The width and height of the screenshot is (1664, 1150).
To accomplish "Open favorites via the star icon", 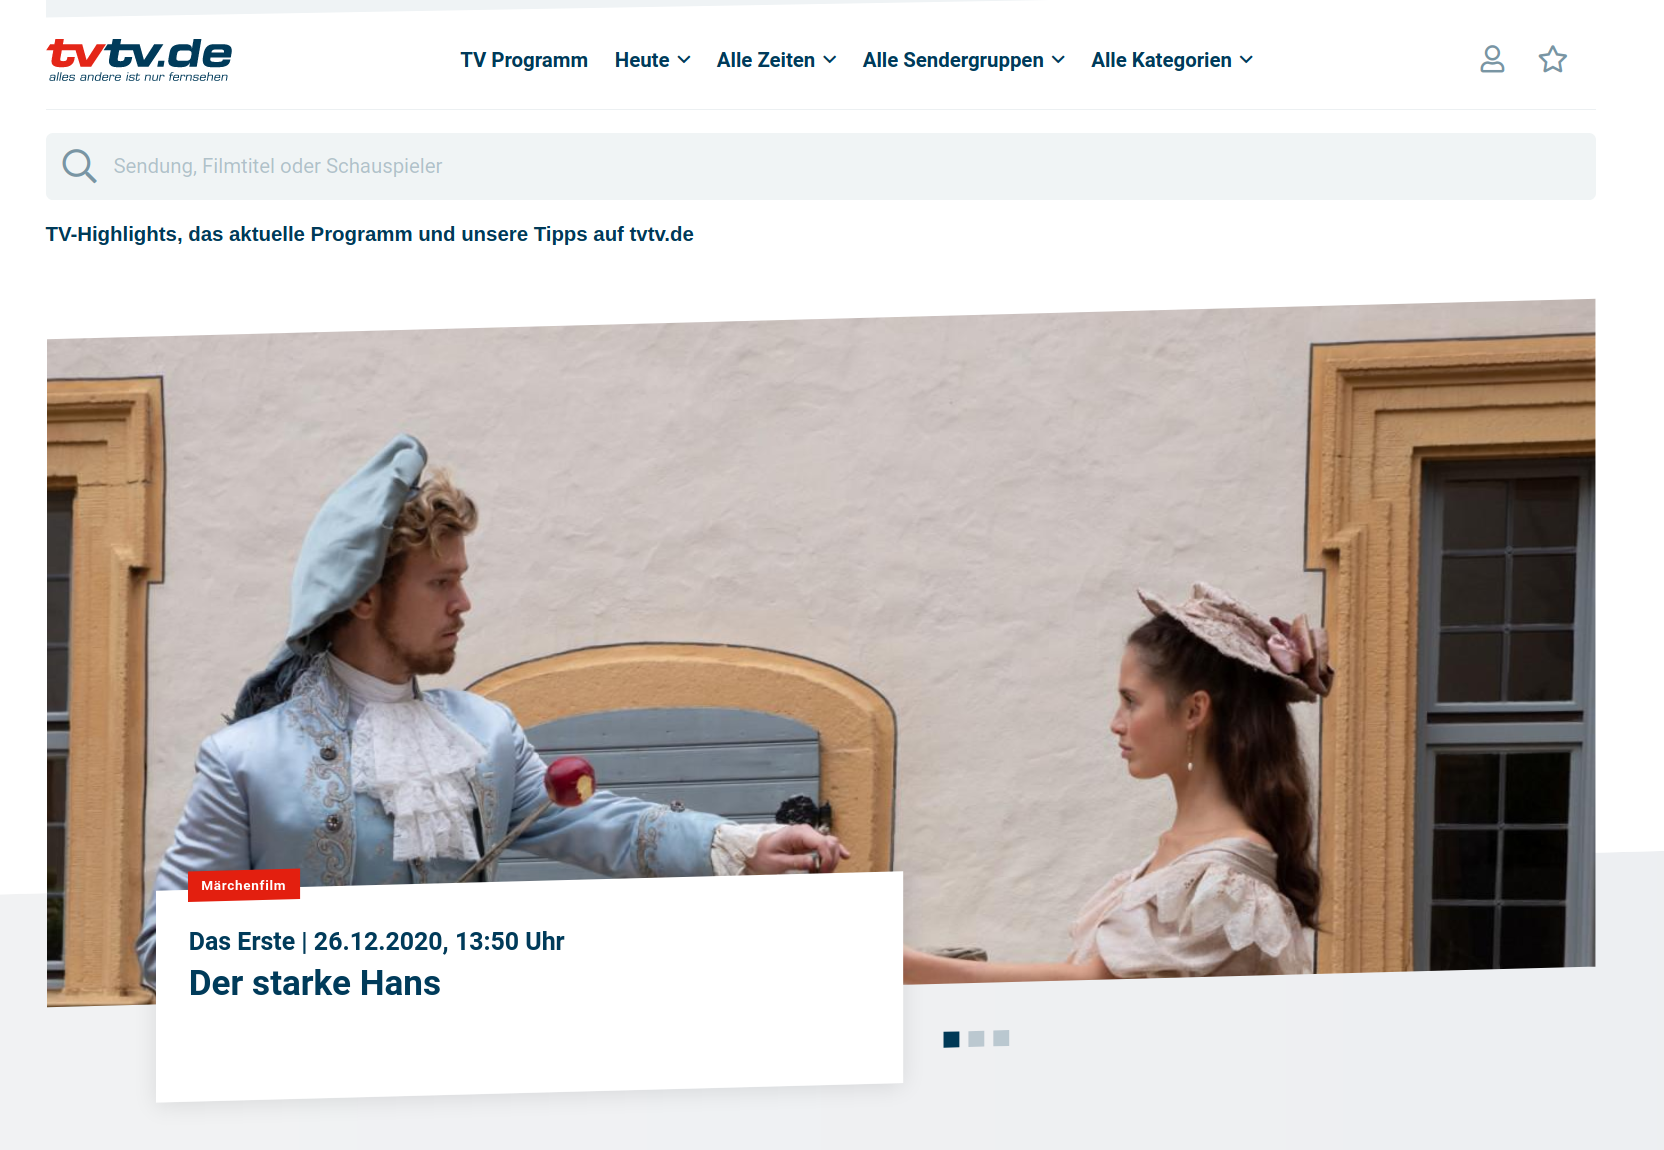I will [x=1552, y=60].
